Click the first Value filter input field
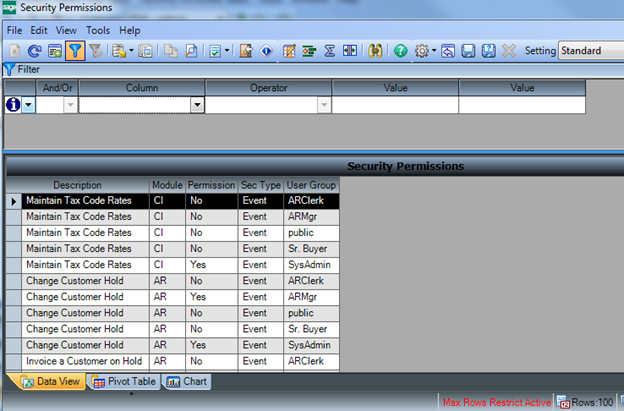This screenshot has width=624, height=411. pos(395,105)
